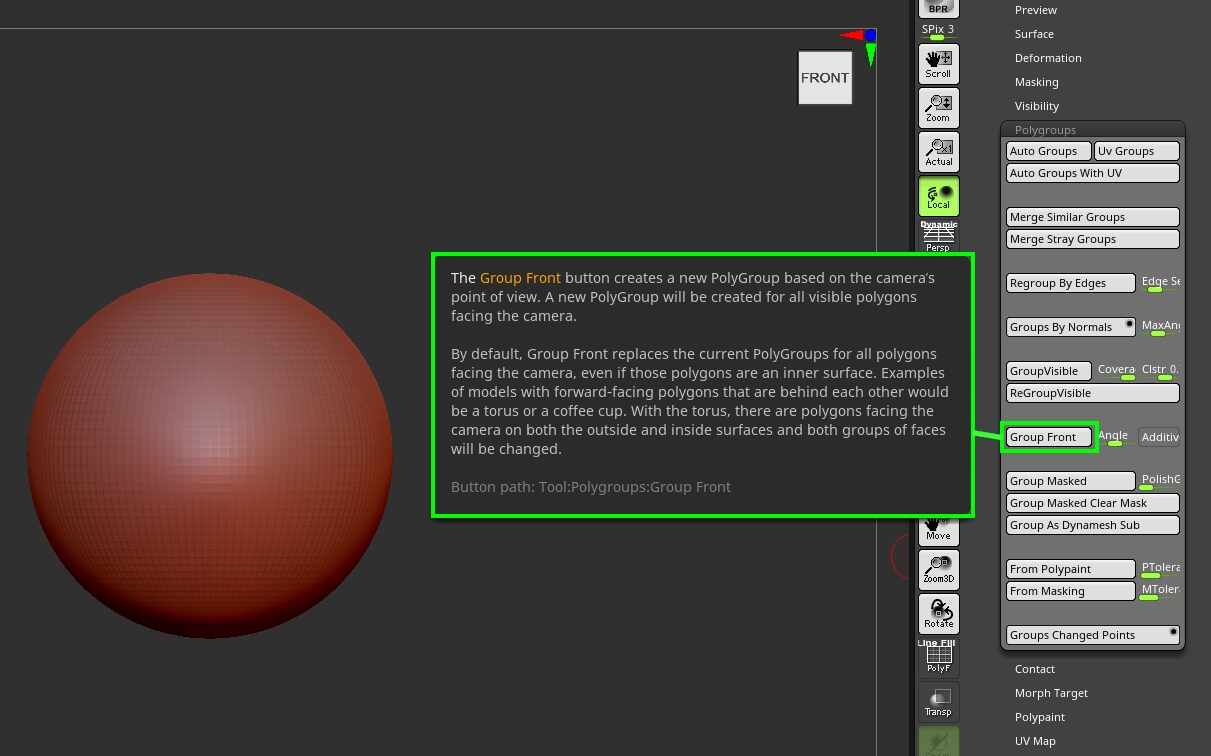
Task: Expand the Polypaint subpalette
Action: coord(1040,717)
